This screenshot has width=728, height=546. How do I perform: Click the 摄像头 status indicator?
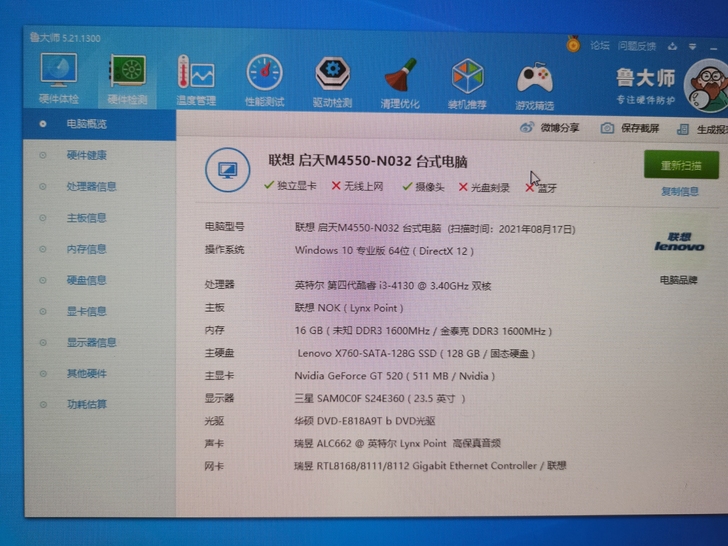[423, 187]
